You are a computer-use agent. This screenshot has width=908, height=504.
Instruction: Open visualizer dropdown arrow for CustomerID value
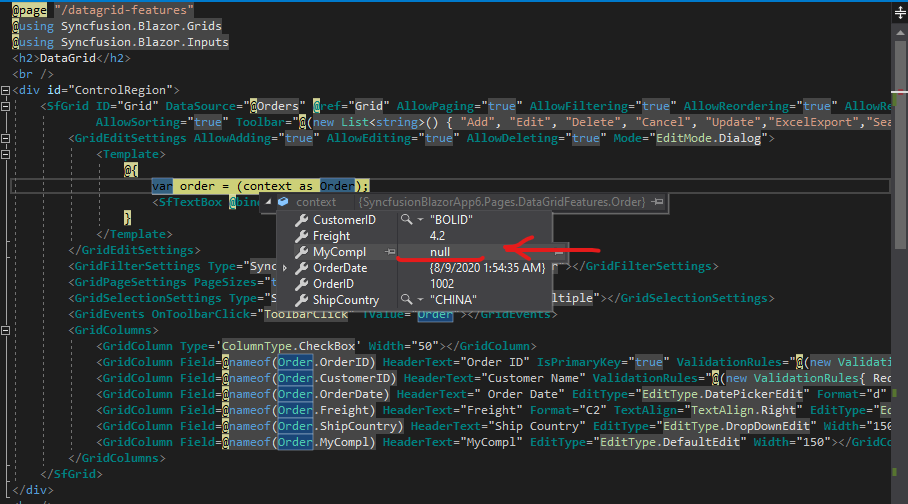click(419, 220)
